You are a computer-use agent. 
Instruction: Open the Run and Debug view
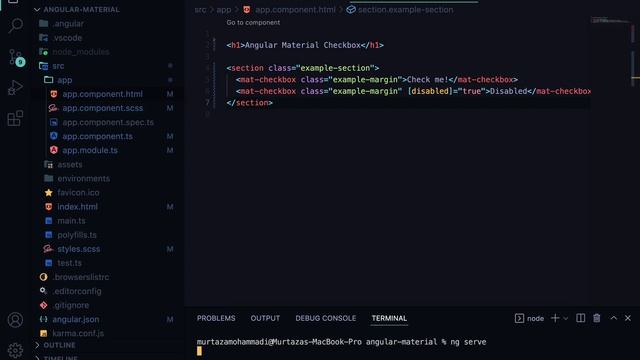coord(16,87)
